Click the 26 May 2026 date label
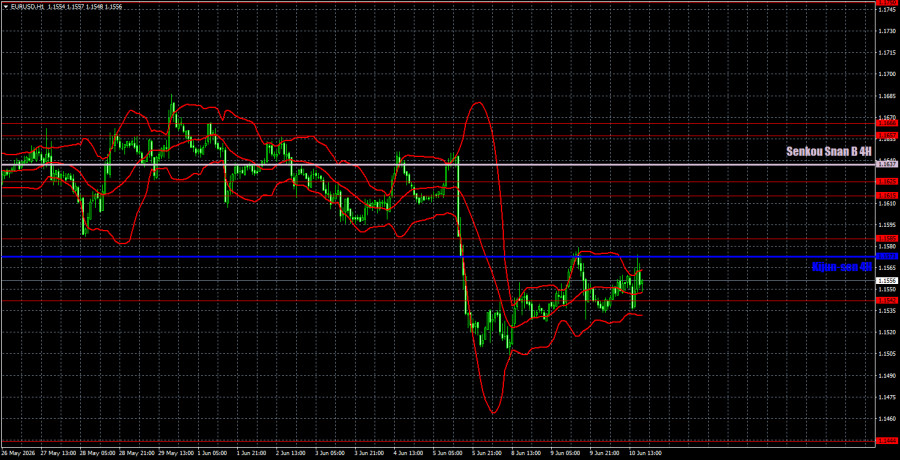Screen dimensions: 900x460 [x=17, y=453]
